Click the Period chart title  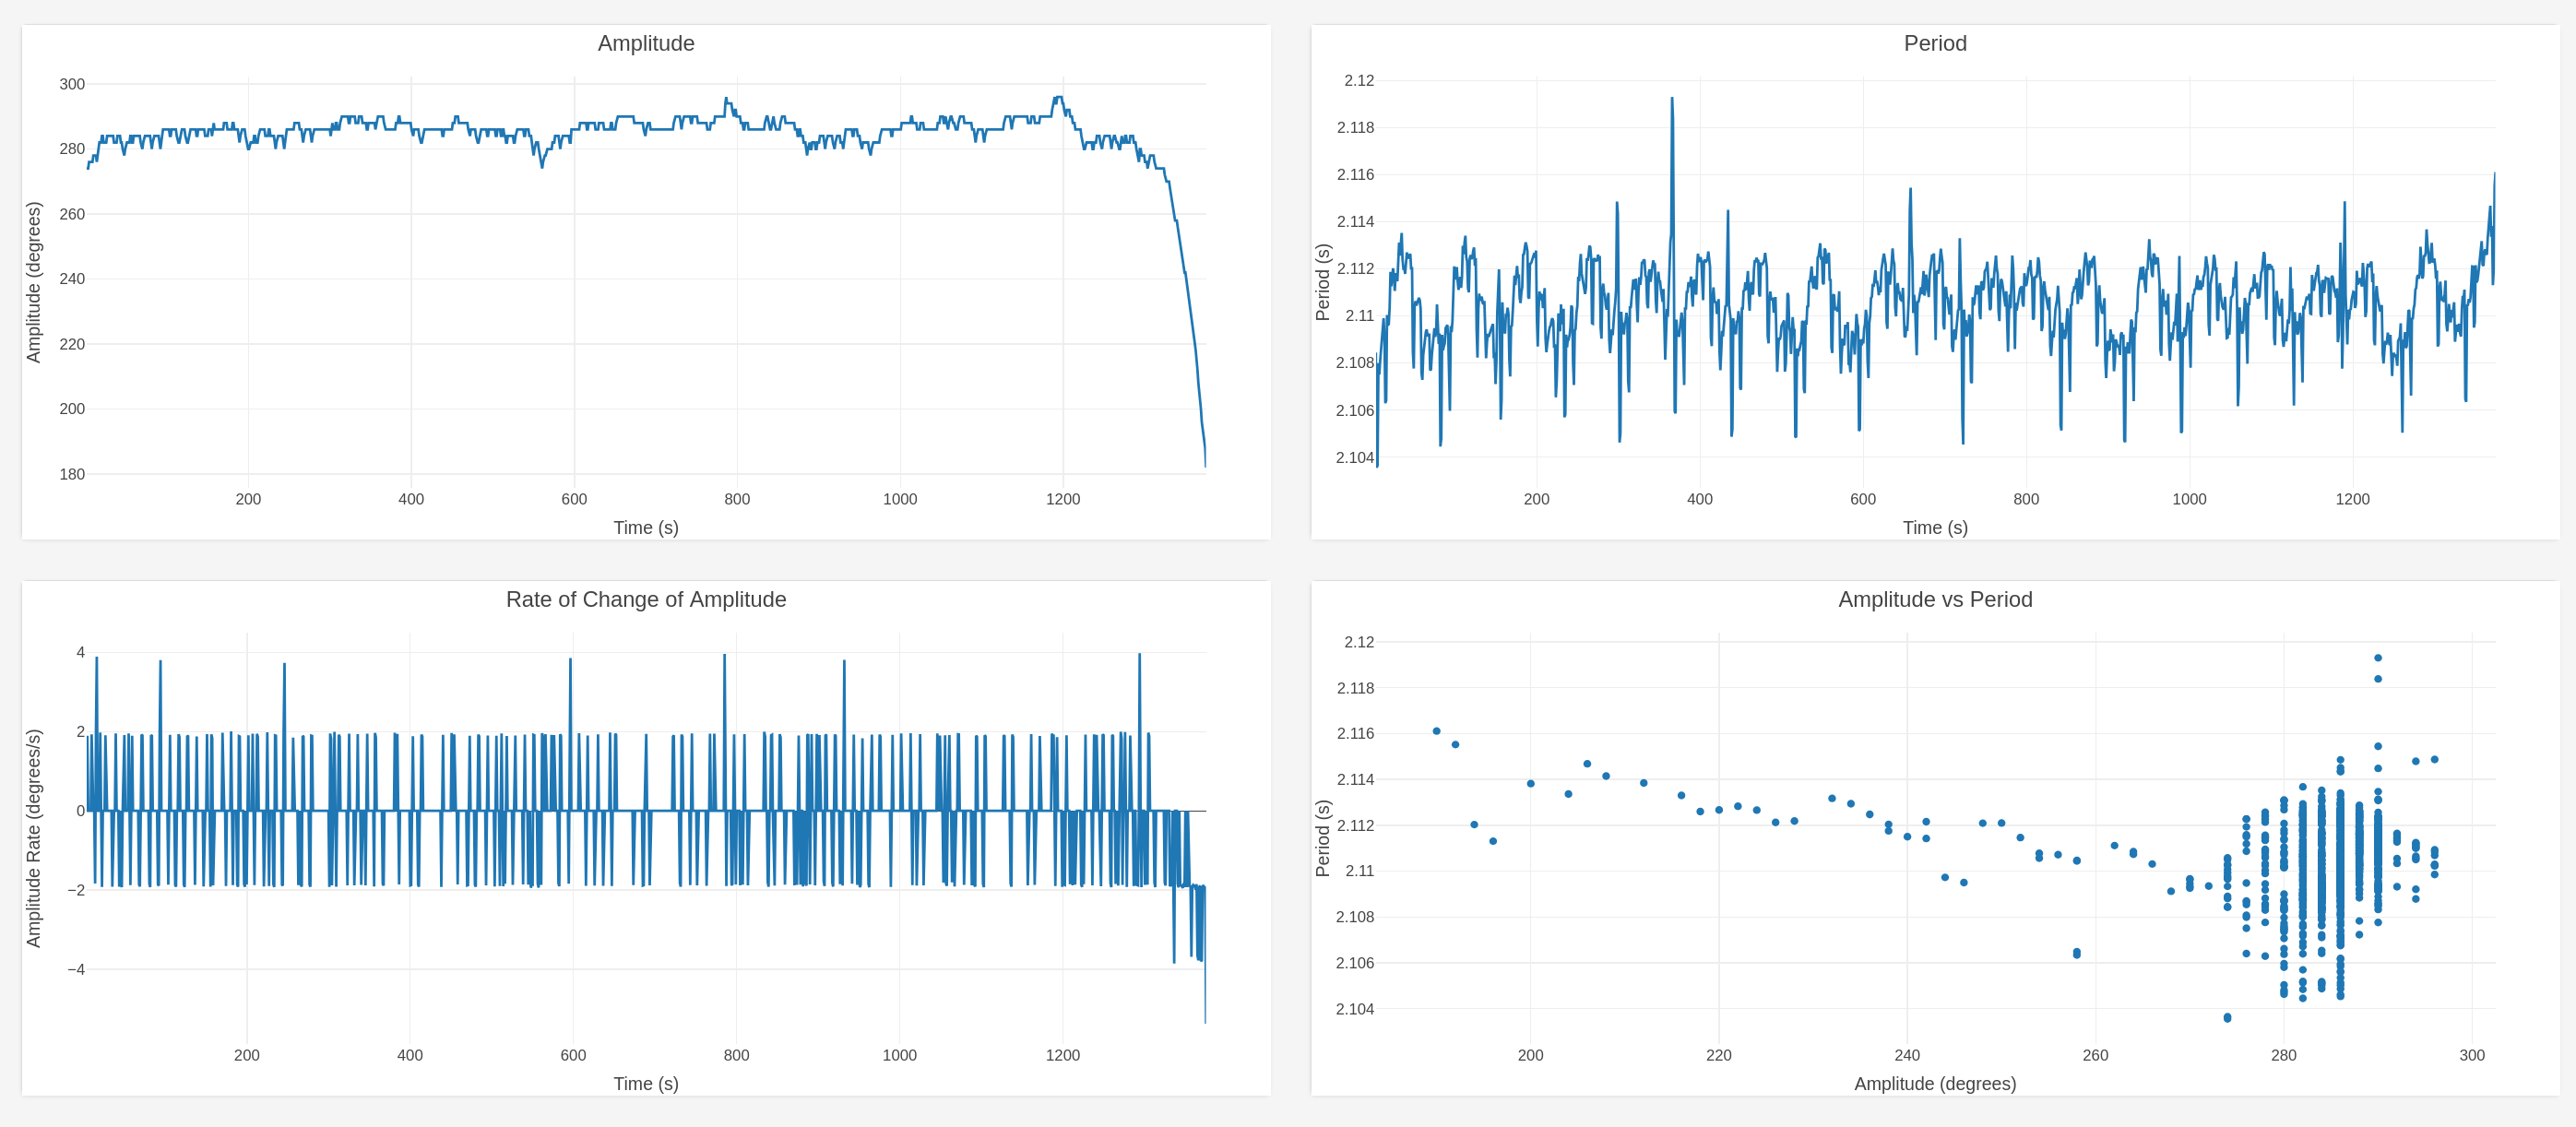(1934, 43)
